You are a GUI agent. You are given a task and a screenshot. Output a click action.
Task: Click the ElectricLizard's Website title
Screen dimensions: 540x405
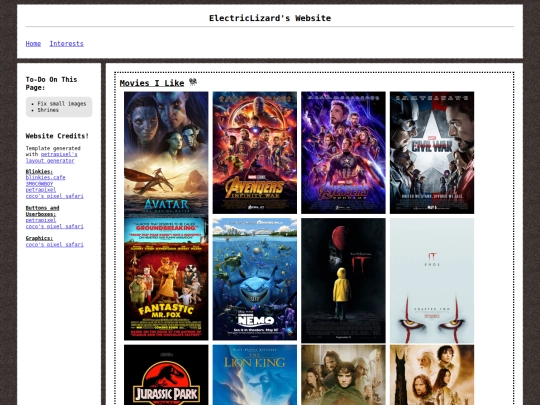tap(270, 18)
